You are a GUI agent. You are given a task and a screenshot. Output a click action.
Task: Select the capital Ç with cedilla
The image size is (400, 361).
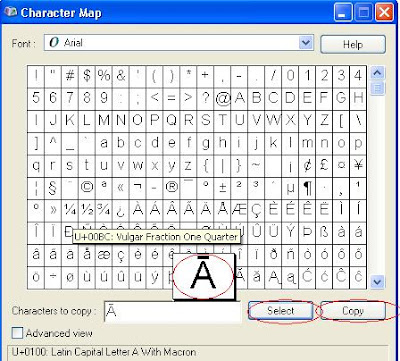click(x=256, y=211)
